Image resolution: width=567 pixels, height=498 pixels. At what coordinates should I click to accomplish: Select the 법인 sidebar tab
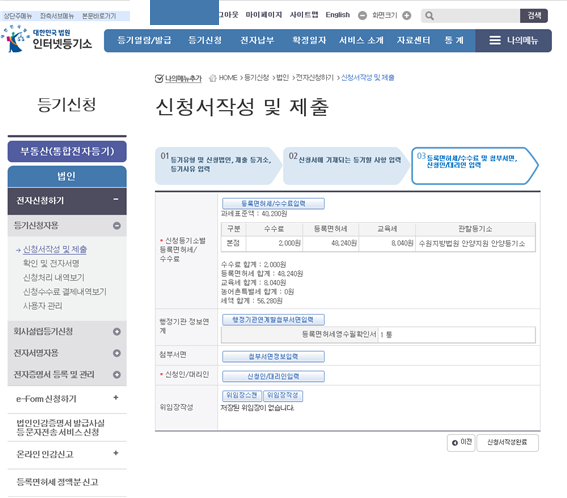pyautogui.click(x=67, y=176)
